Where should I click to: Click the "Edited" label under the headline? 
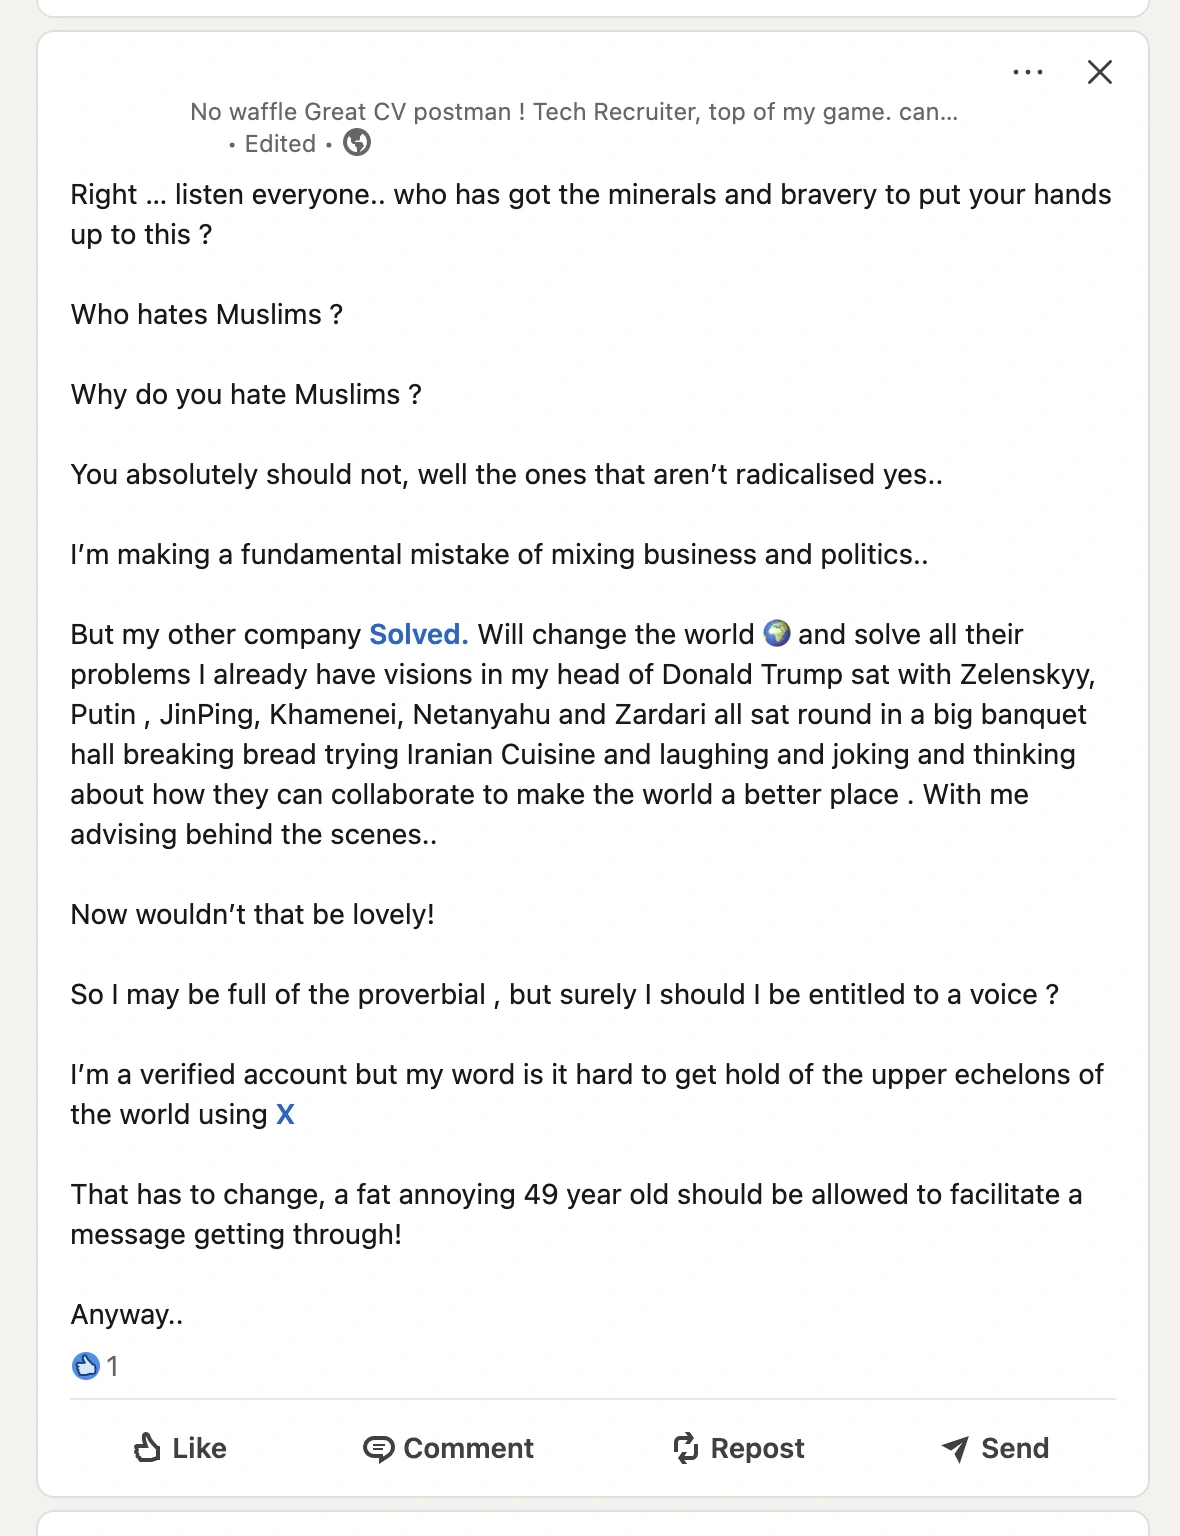[x=280, y=144]
